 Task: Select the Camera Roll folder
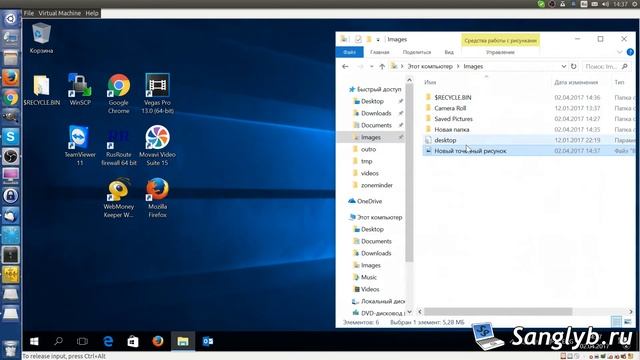coord(450,108)
